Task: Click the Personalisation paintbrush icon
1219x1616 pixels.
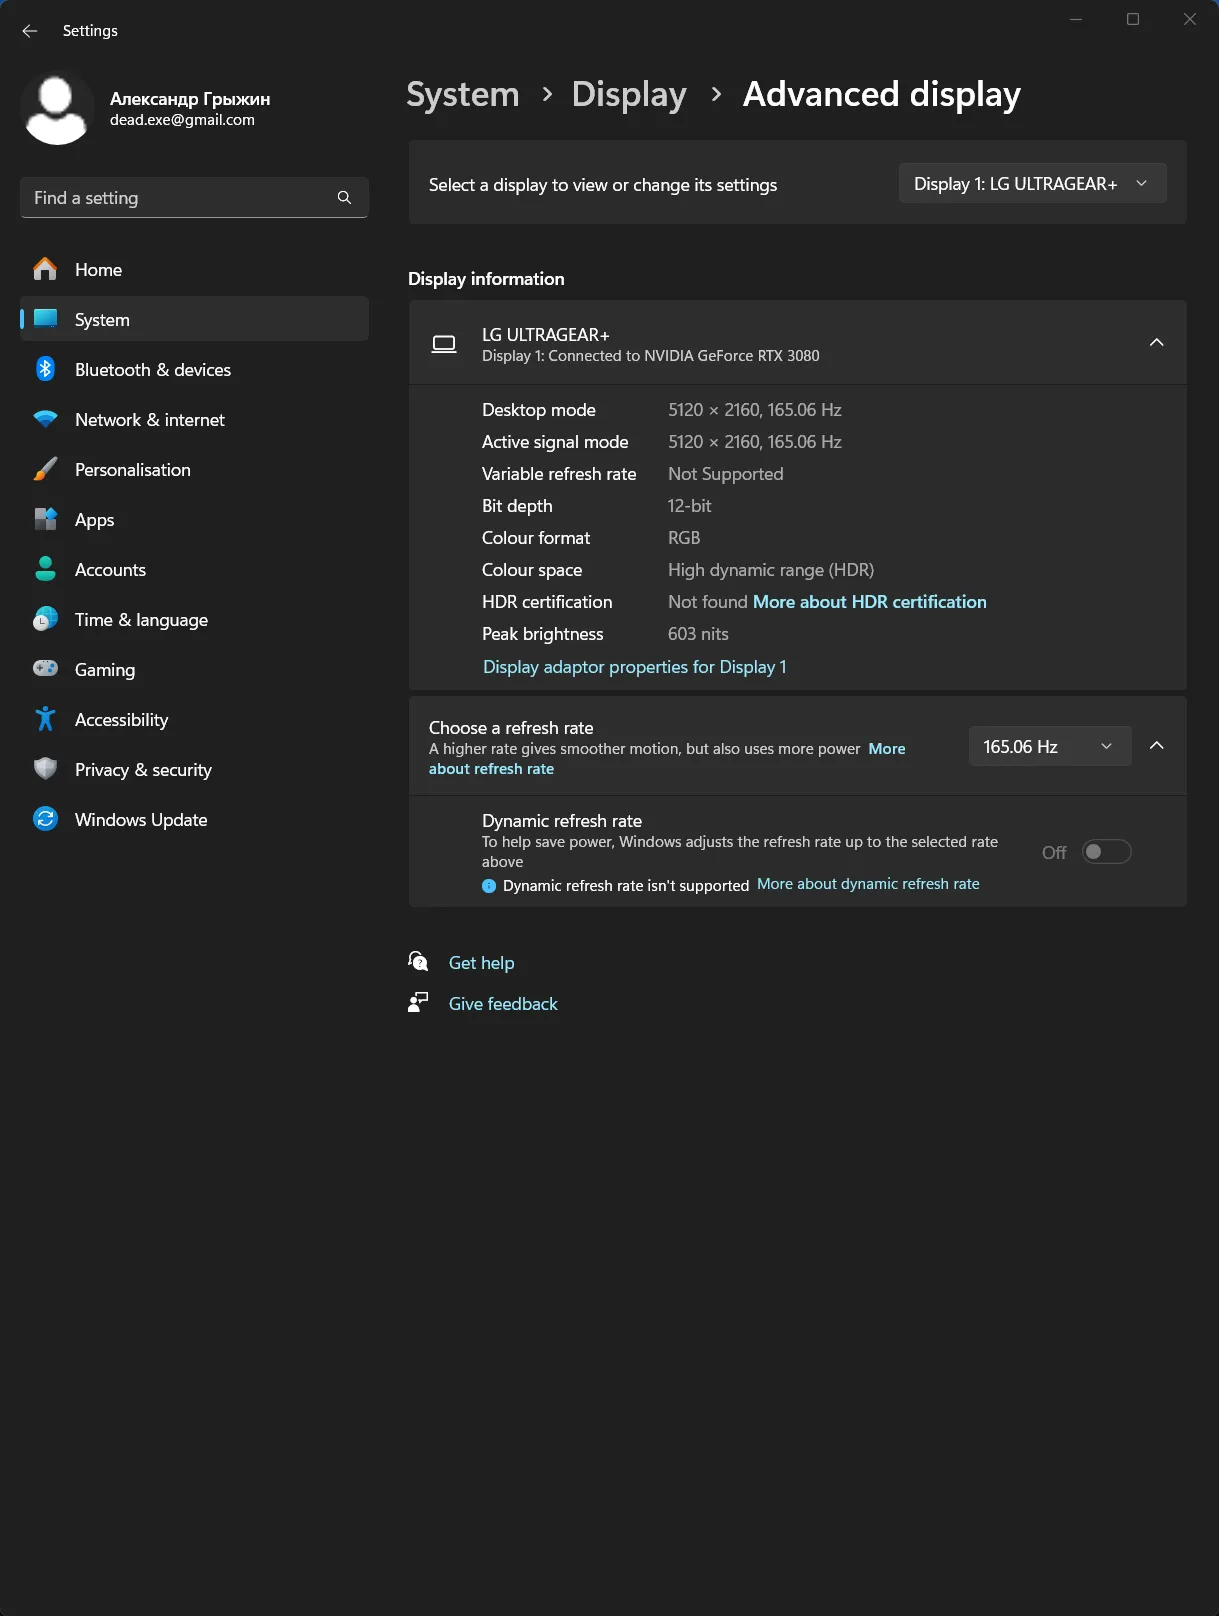Action: click(x=45, y=469)
